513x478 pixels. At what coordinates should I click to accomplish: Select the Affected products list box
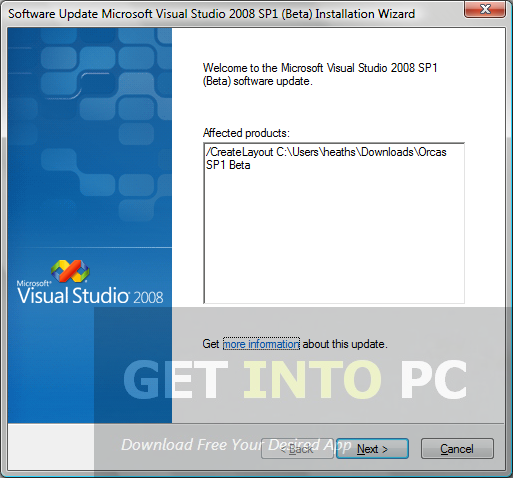coord(334,223)
